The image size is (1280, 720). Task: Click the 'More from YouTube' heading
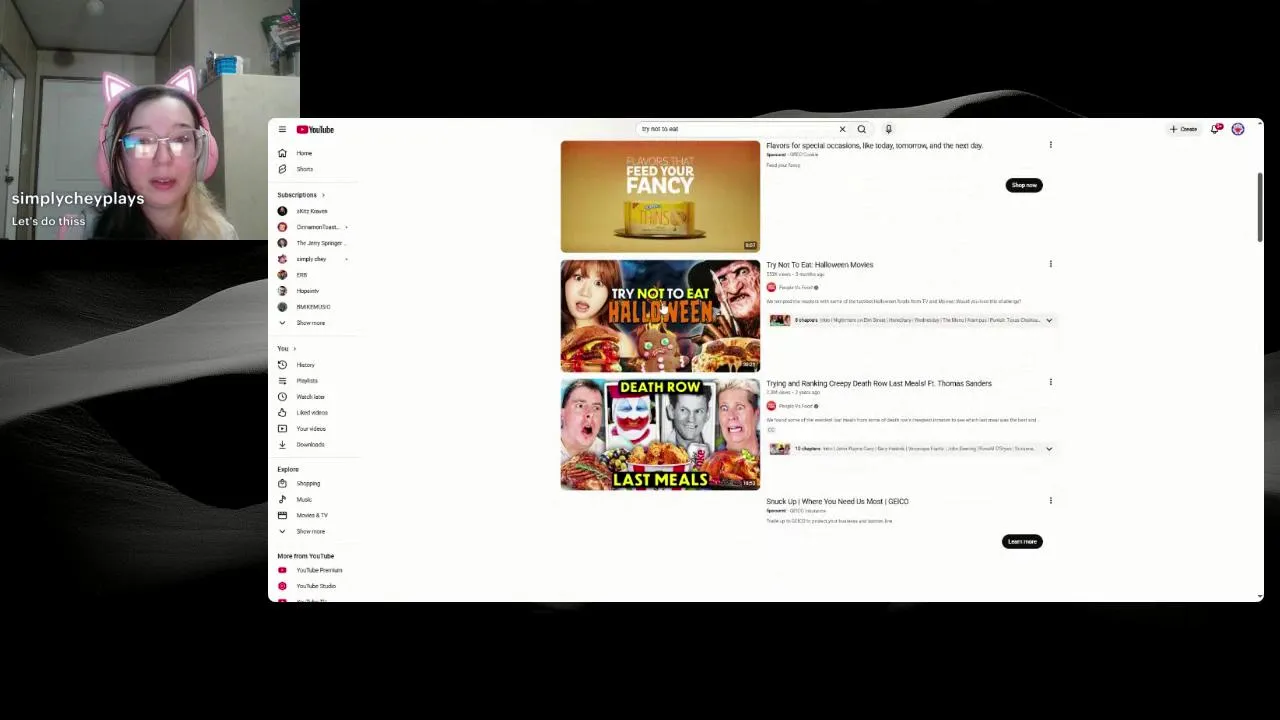click(x=306, y=556)
